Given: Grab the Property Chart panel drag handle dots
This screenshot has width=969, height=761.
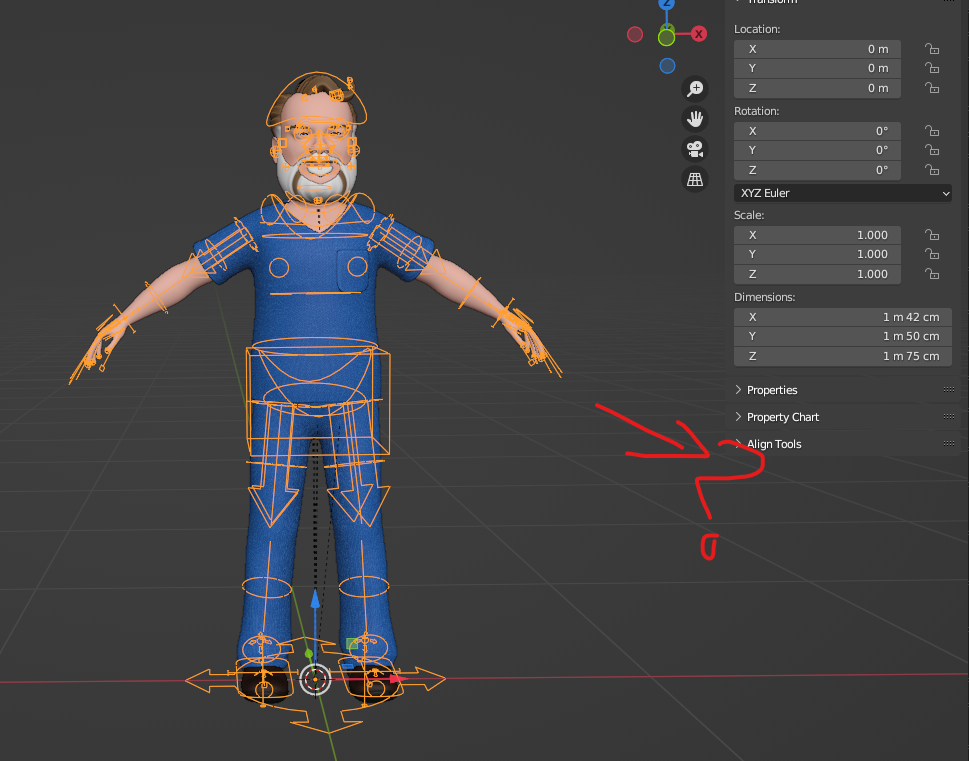Looking at the screenshot, I should pos(949,417).
